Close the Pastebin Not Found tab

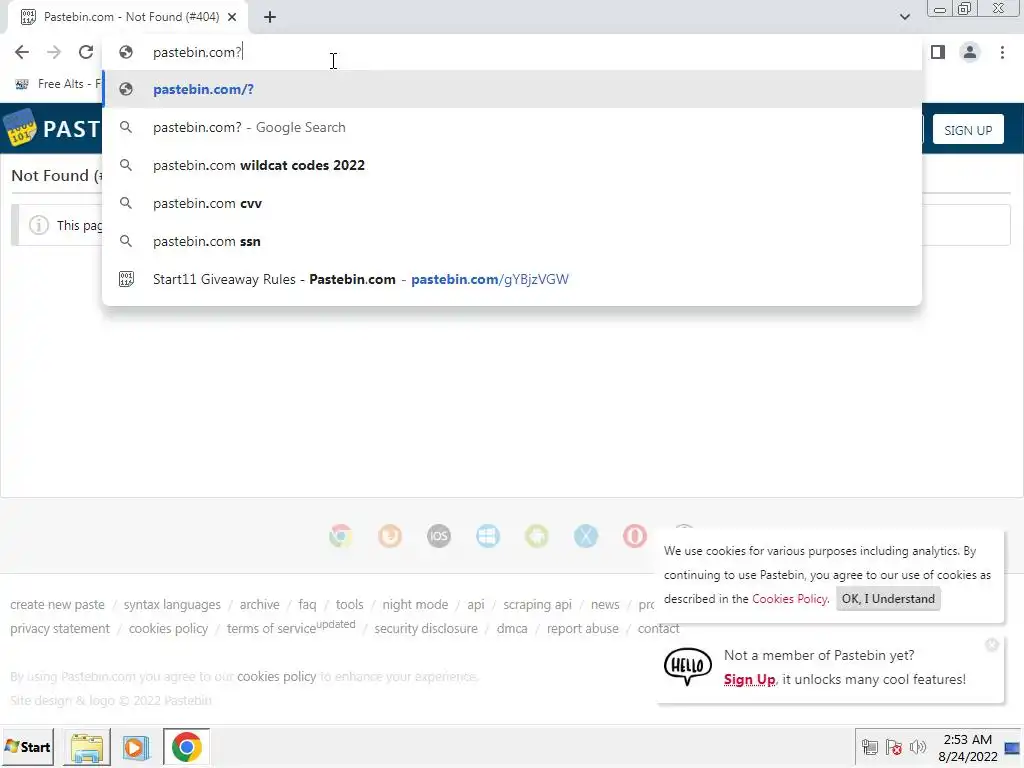tap(232, 17)
